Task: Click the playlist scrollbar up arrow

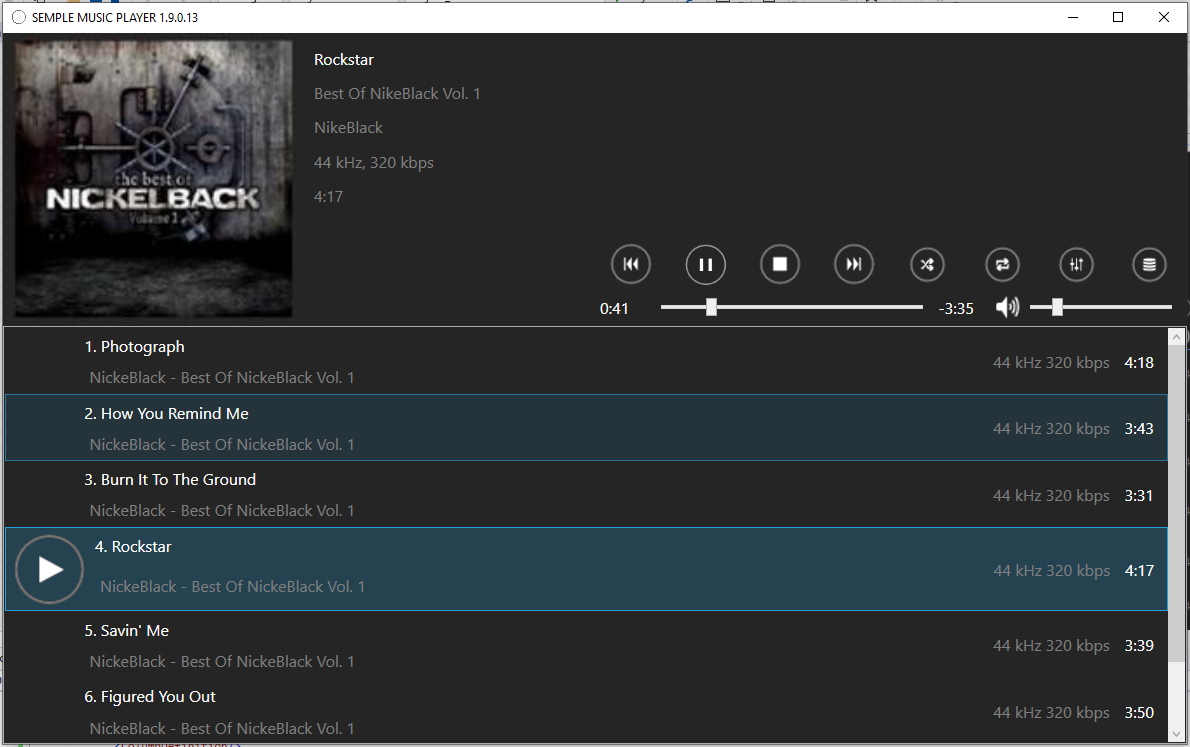Action: pos(1176,336)
